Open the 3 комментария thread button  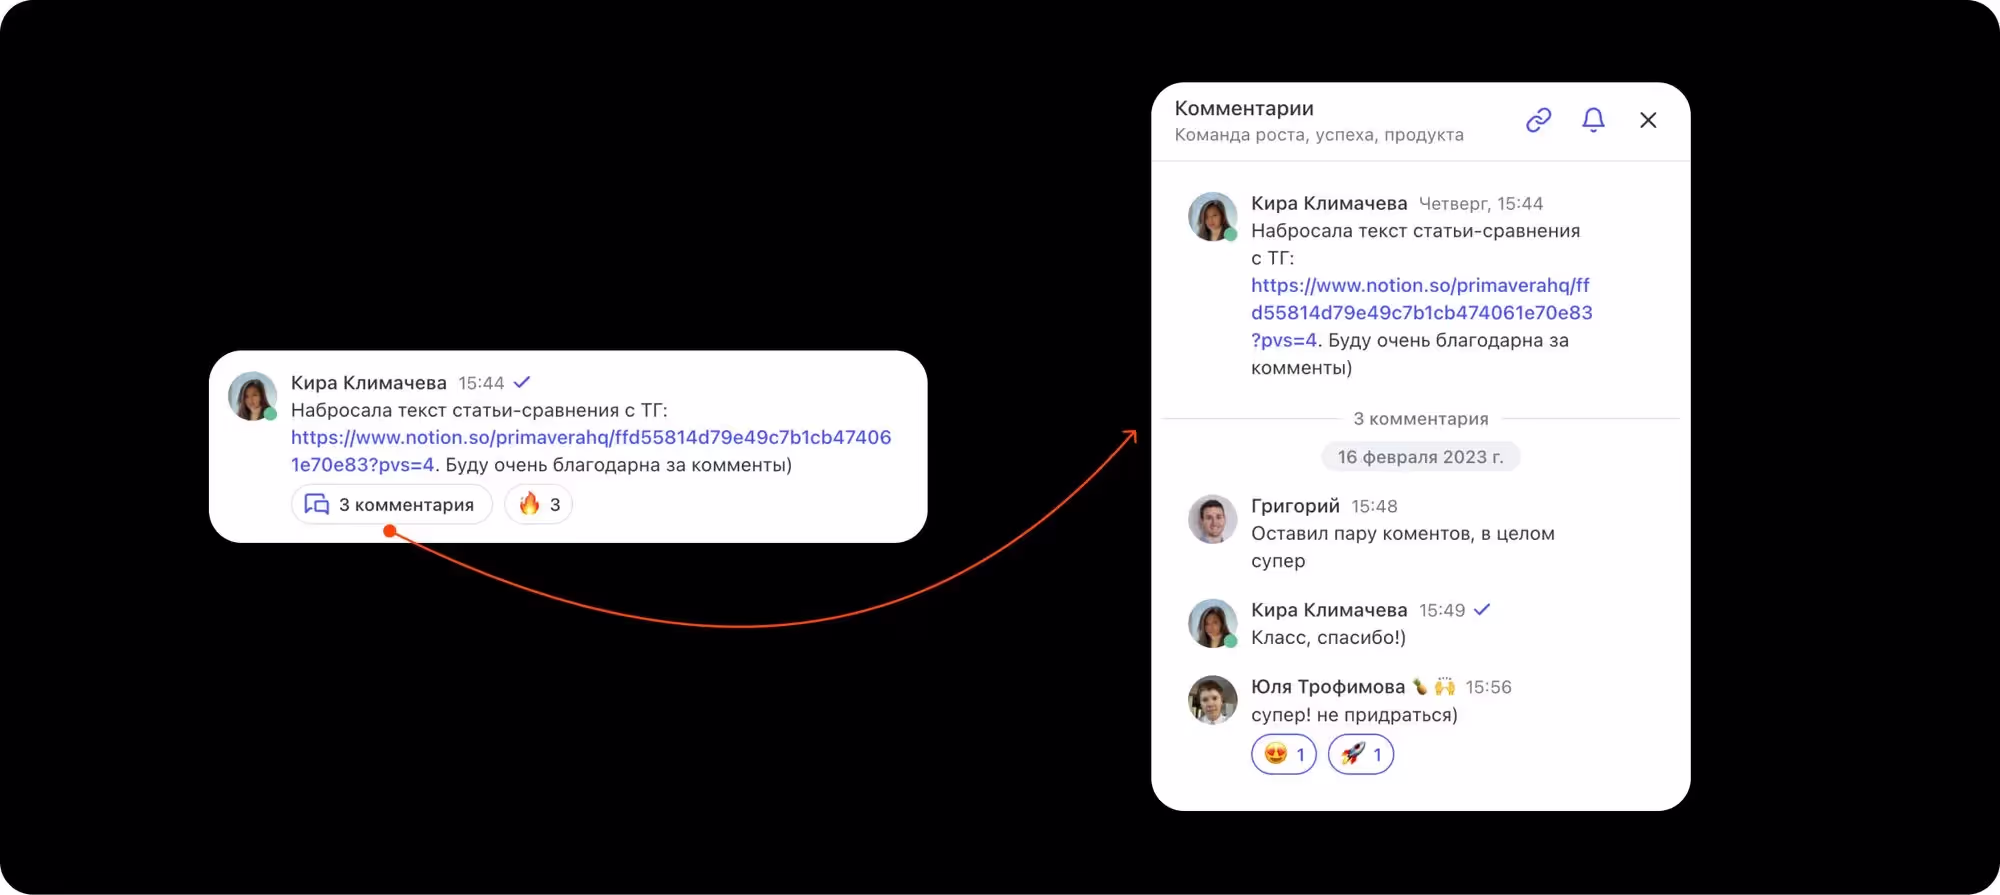click(x=392, y=504)
